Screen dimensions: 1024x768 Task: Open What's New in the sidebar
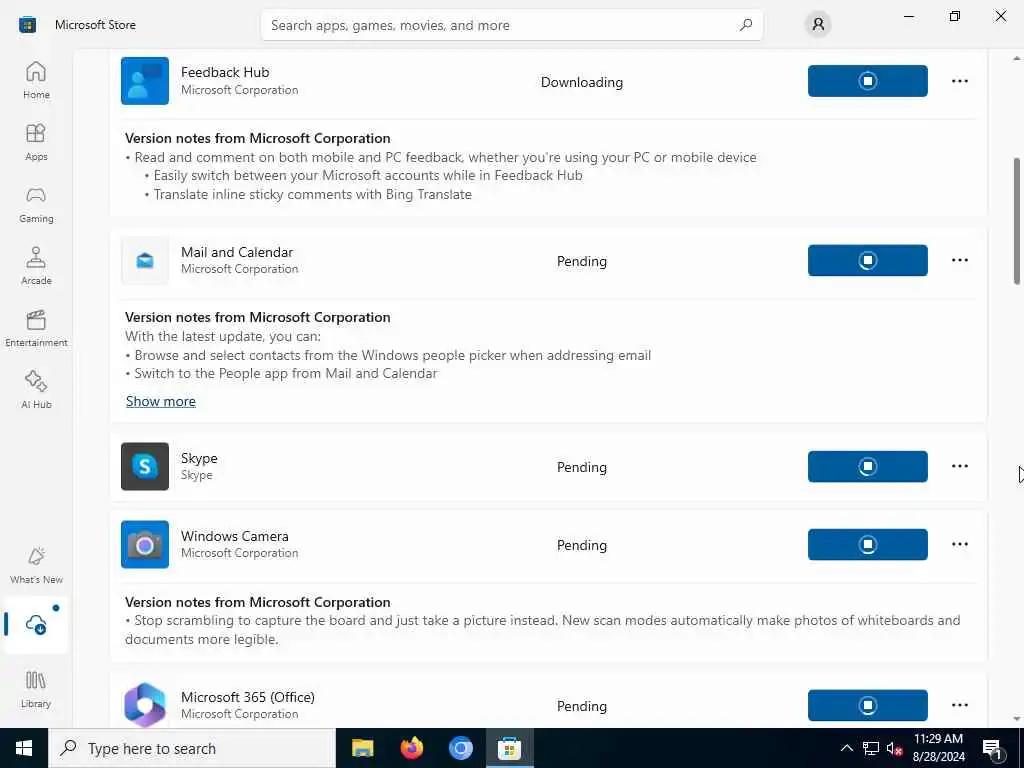click(36, 566)
